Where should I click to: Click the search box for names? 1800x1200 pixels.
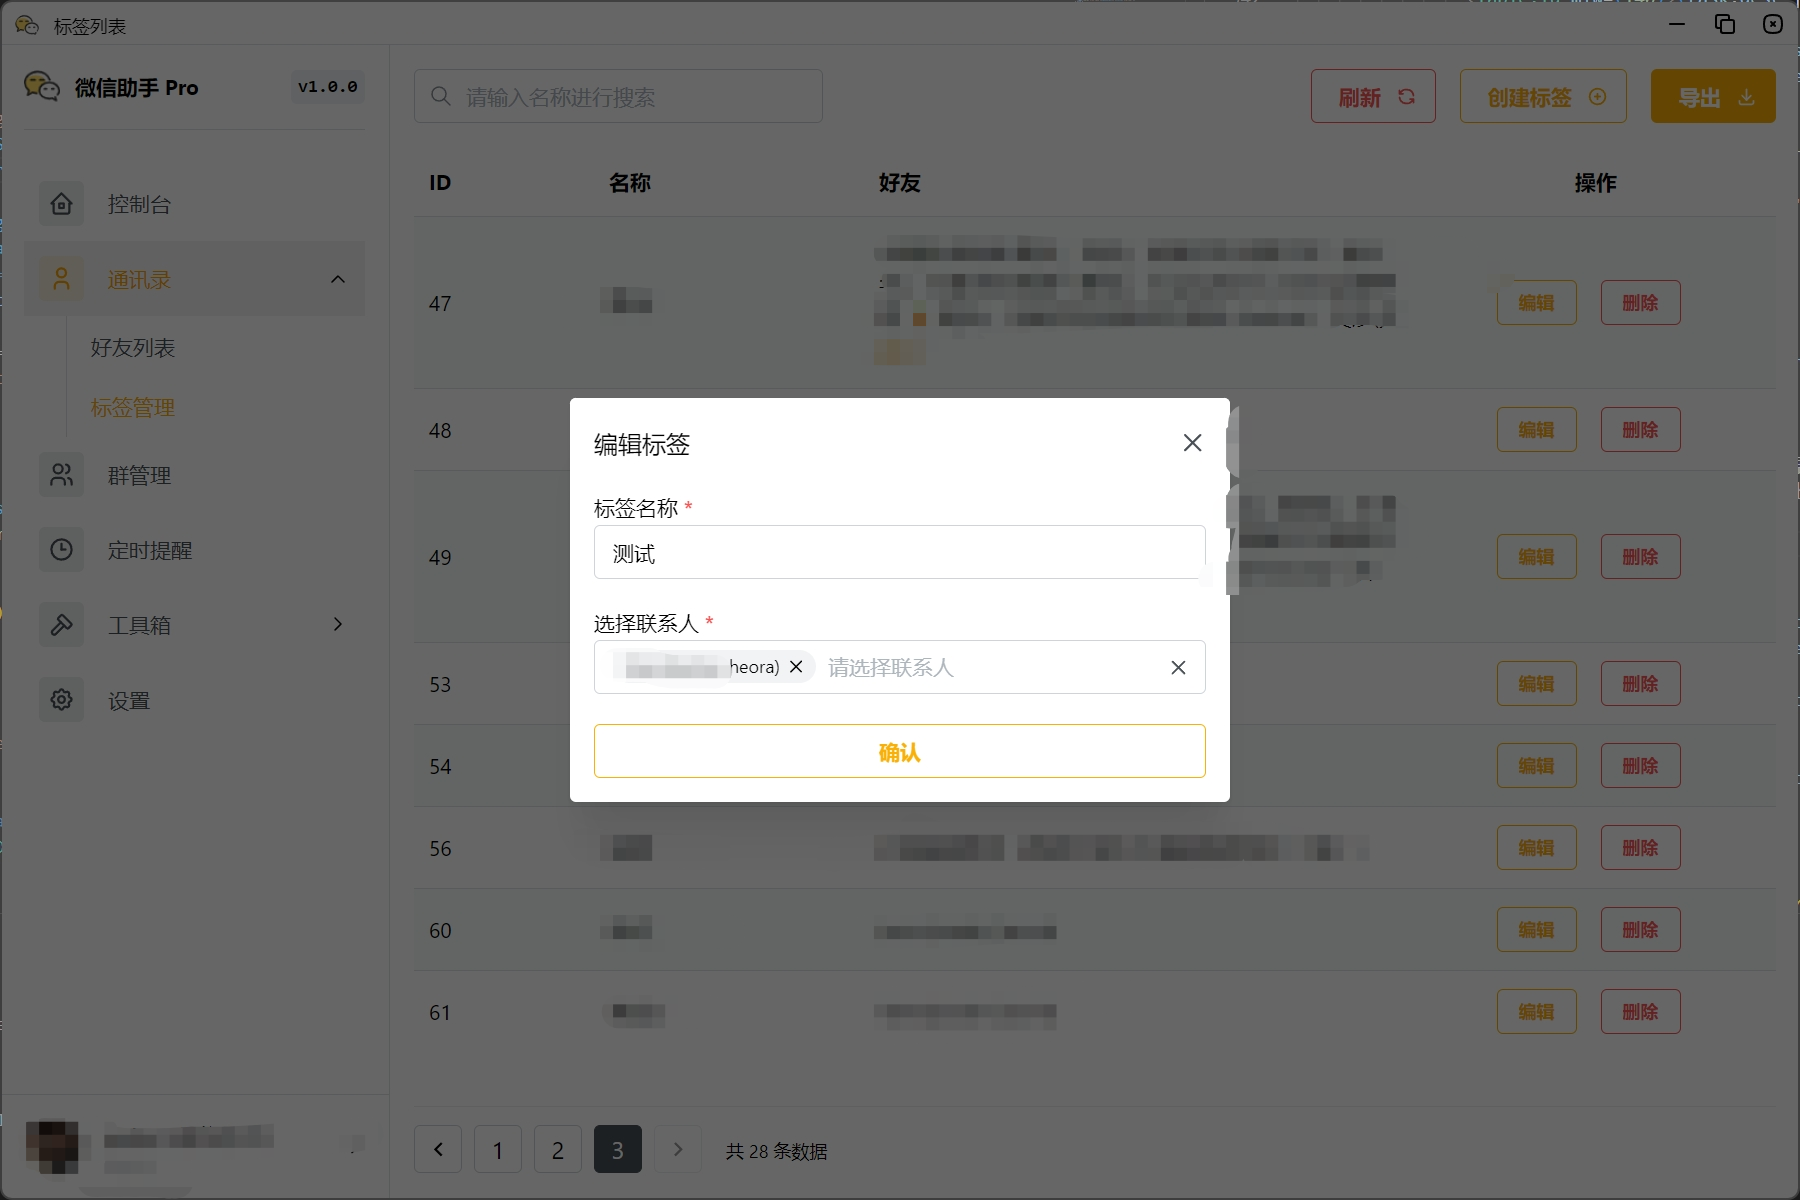618,97
